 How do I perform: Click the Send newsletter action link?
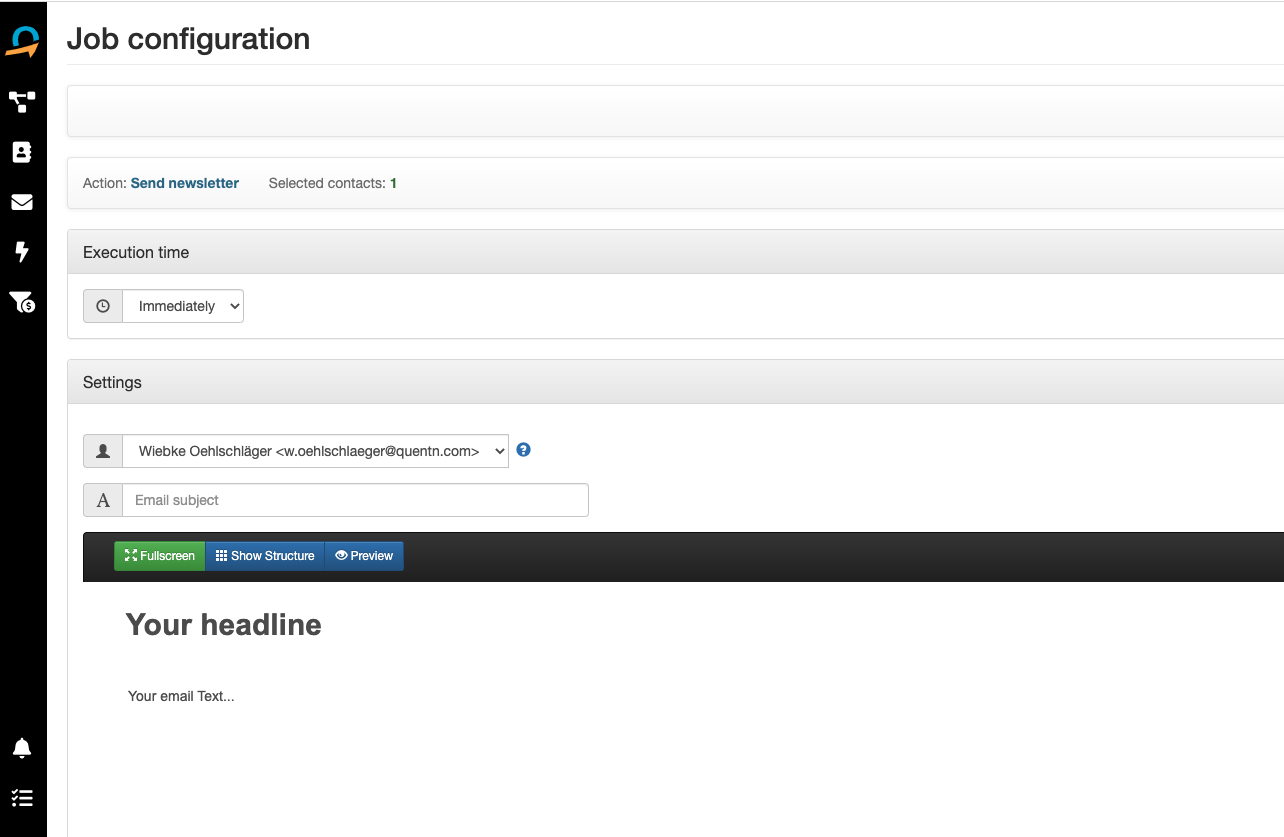(x=185, y=183)
